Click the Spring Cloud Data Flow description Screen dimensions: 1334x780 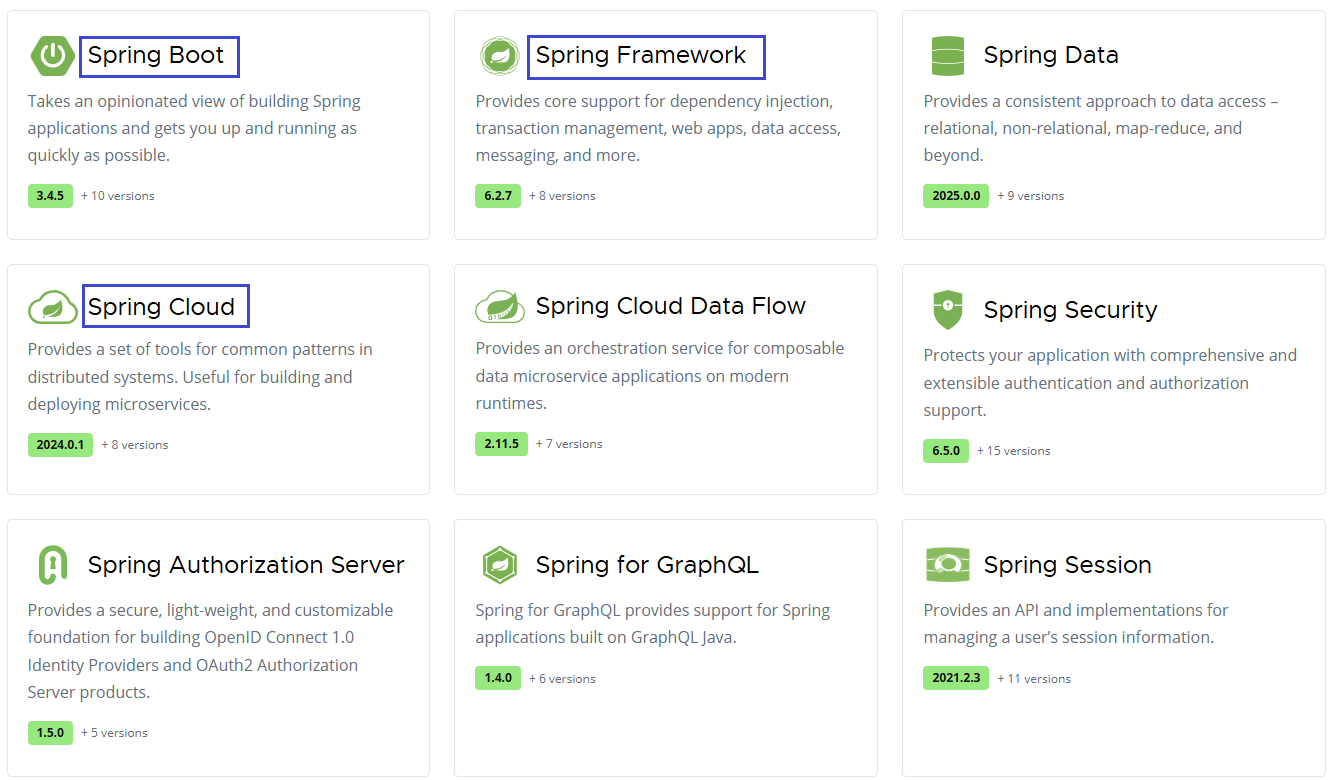pos(660,376)
